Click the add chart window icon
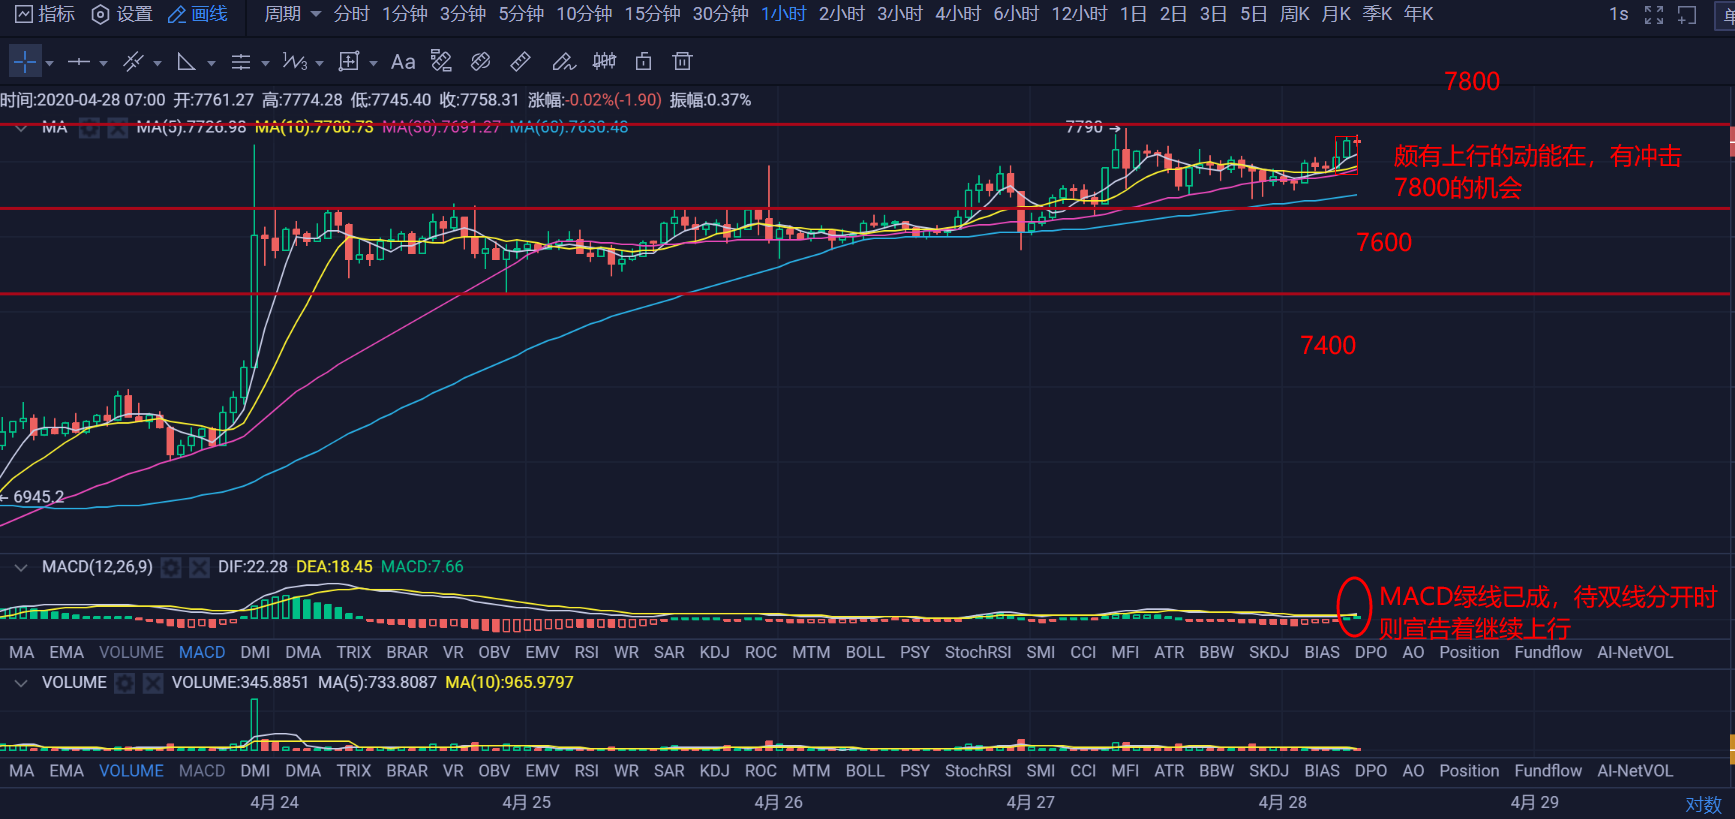Image resolution: width=1735 pixels, height=819 pixels. click(x=1687, y=15)
